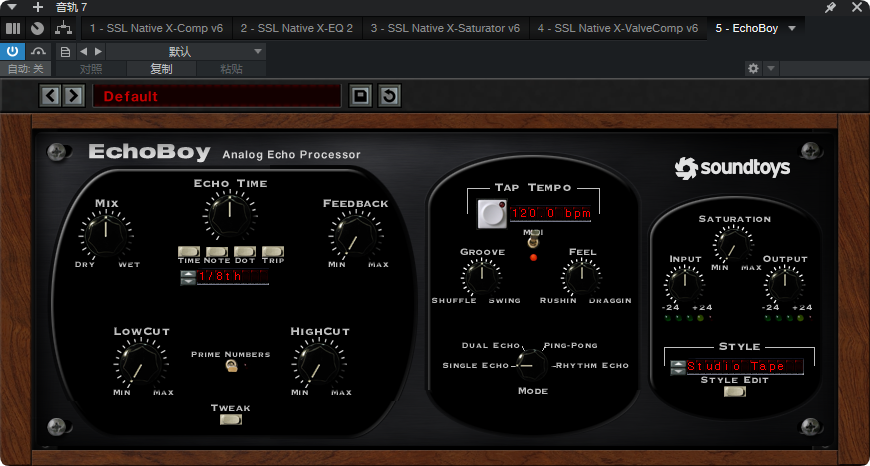
Task: Flip the MIDI sync toggle switch
Action: point(533,241)
